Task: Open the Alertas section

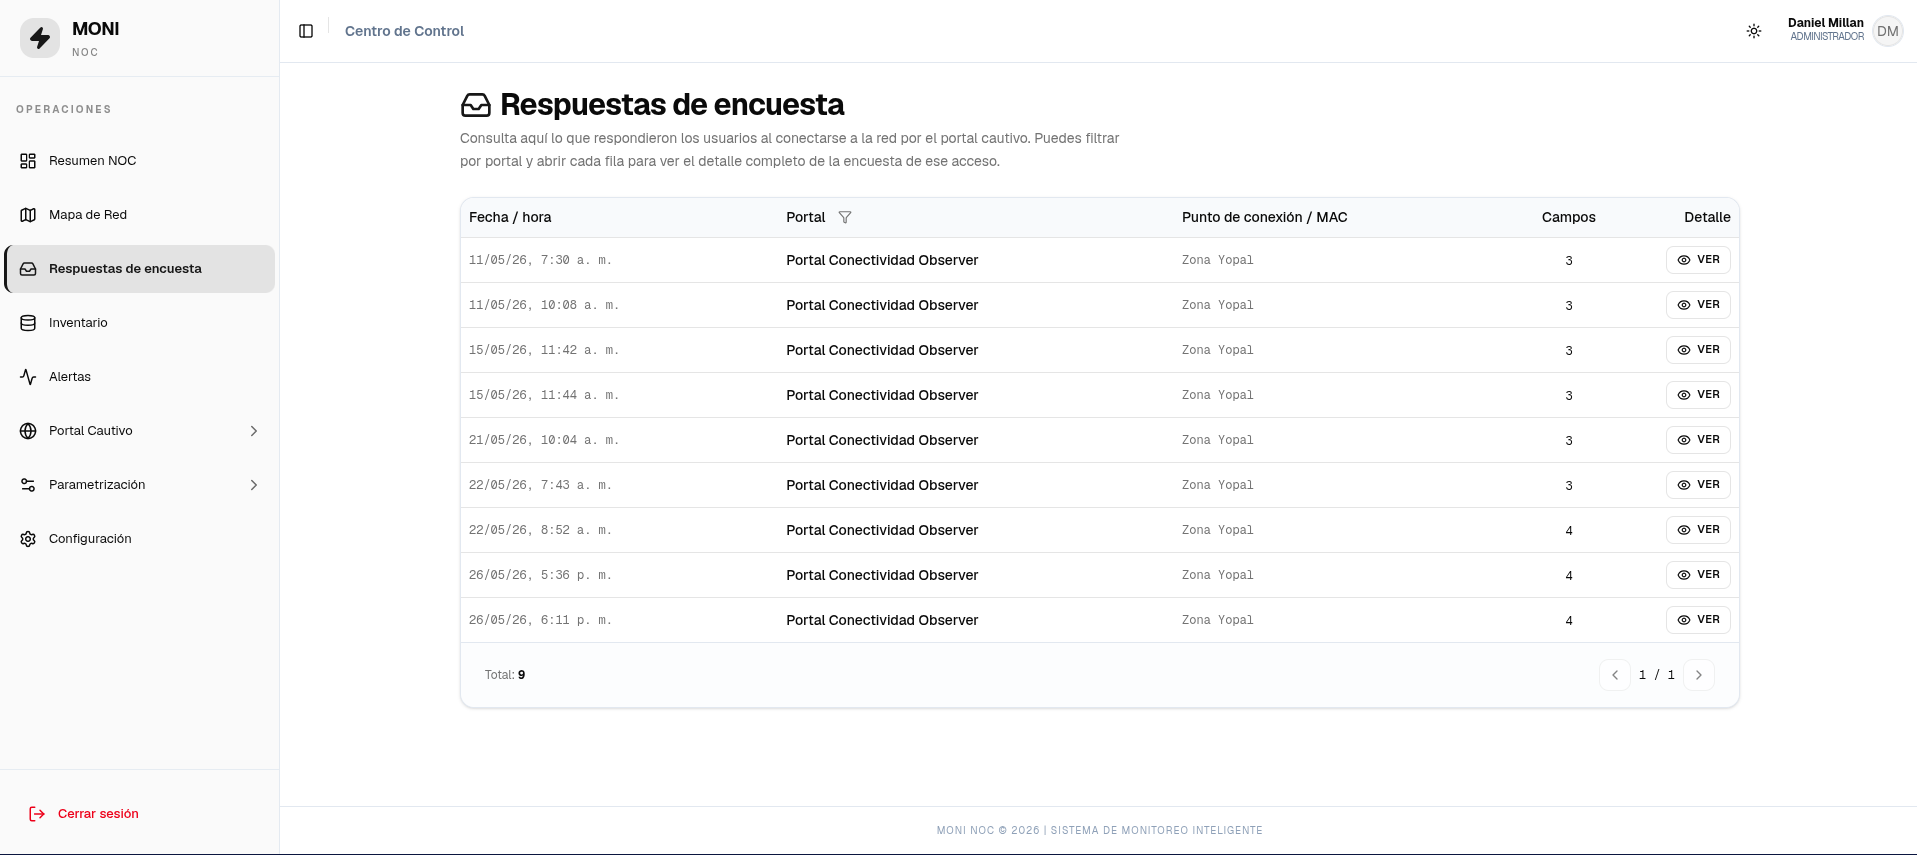Action: tap(140, 377)
